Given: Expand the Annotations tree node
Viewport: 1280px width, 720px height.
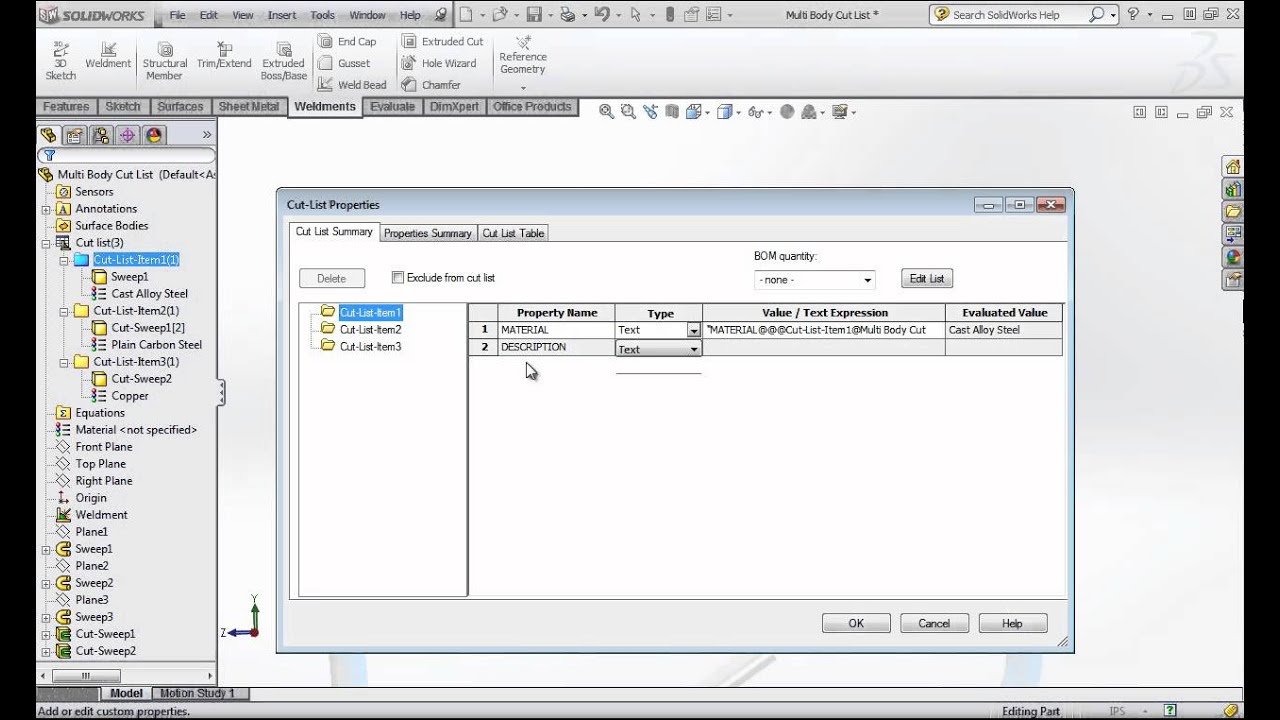Looking at the screenshot, I should [x=46, y=209].
